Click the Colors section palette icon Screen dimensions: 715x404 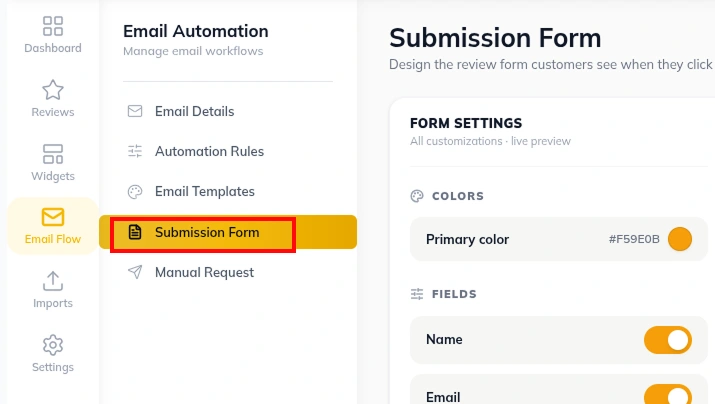[x=417, y=196]
